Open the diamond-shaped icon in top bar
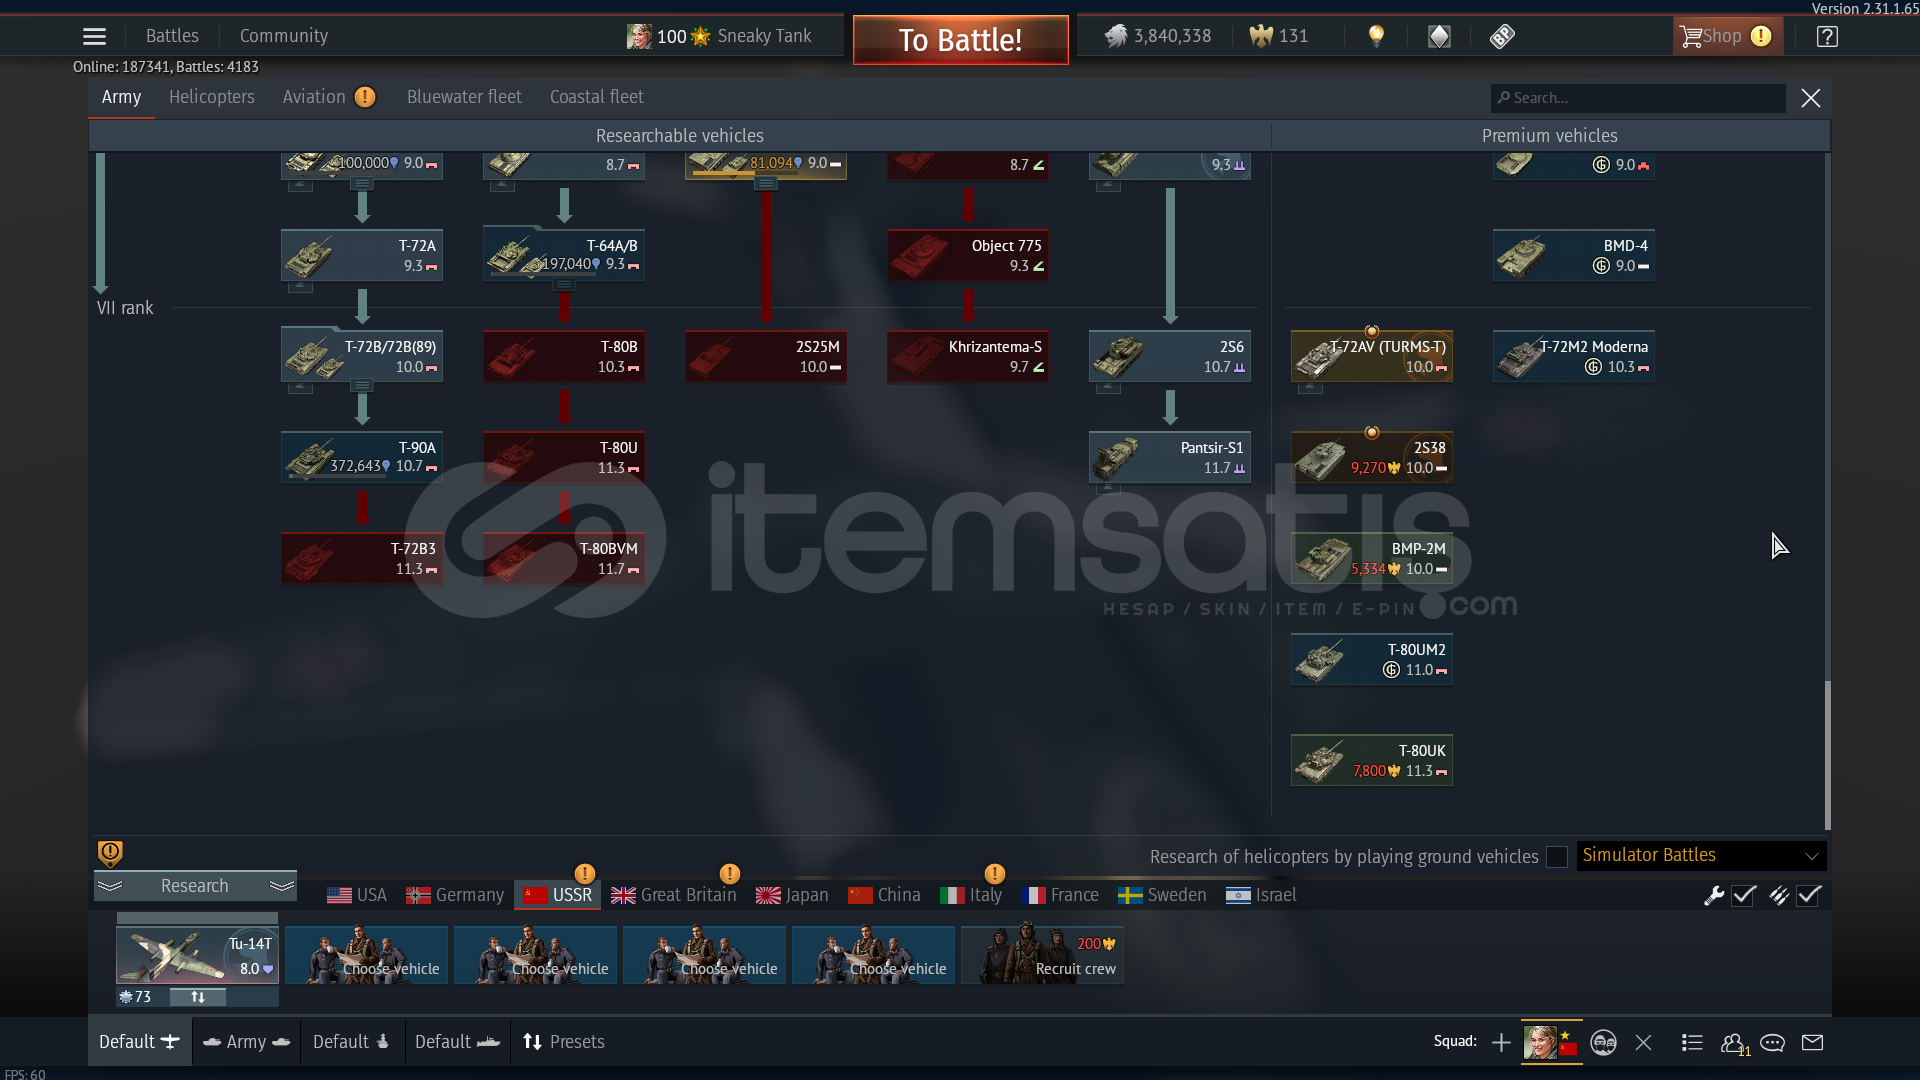Screen dimensions: 1920x1080 (x=1439, y=37)
